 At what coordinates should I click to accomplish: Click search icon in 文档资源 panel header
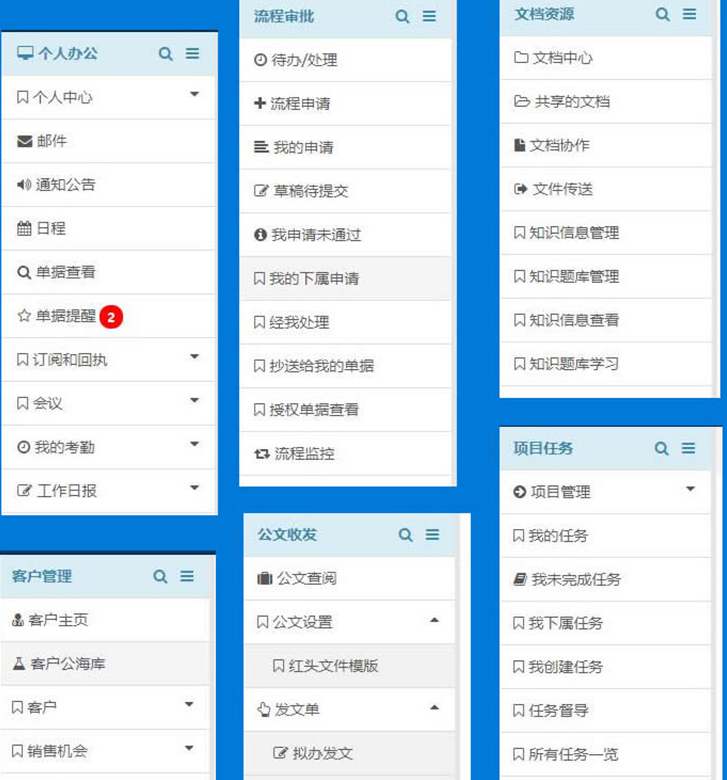[662, 14]
